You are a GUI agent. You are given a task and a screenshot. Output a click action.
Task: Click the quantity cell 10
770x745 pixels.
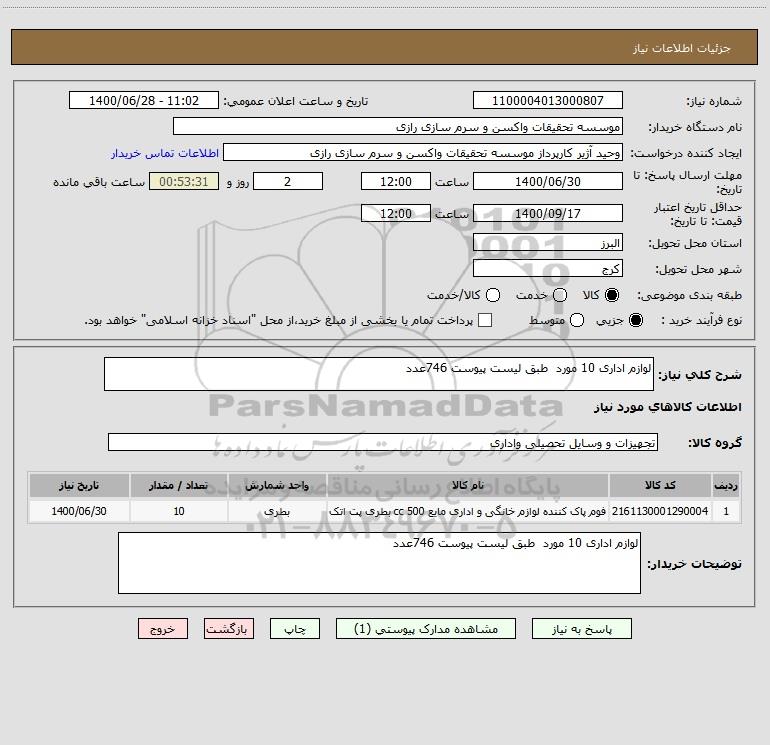coord(179,511)
